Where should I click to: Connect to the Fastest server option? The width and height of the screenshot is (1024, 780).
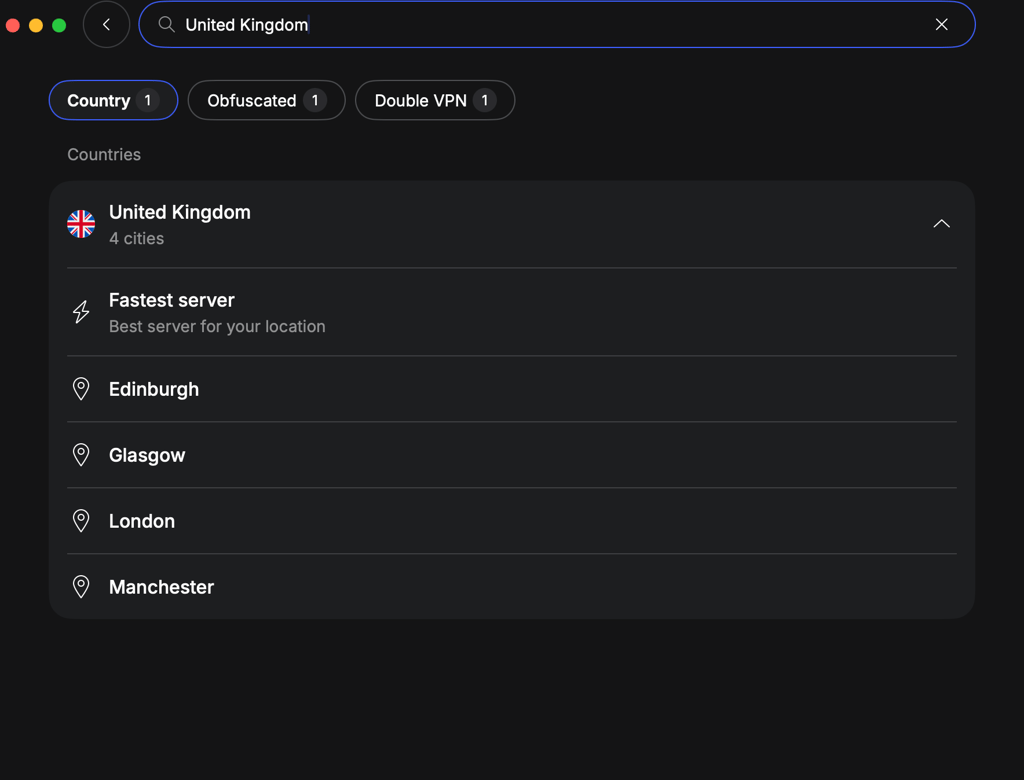click(x=512, y=312)
